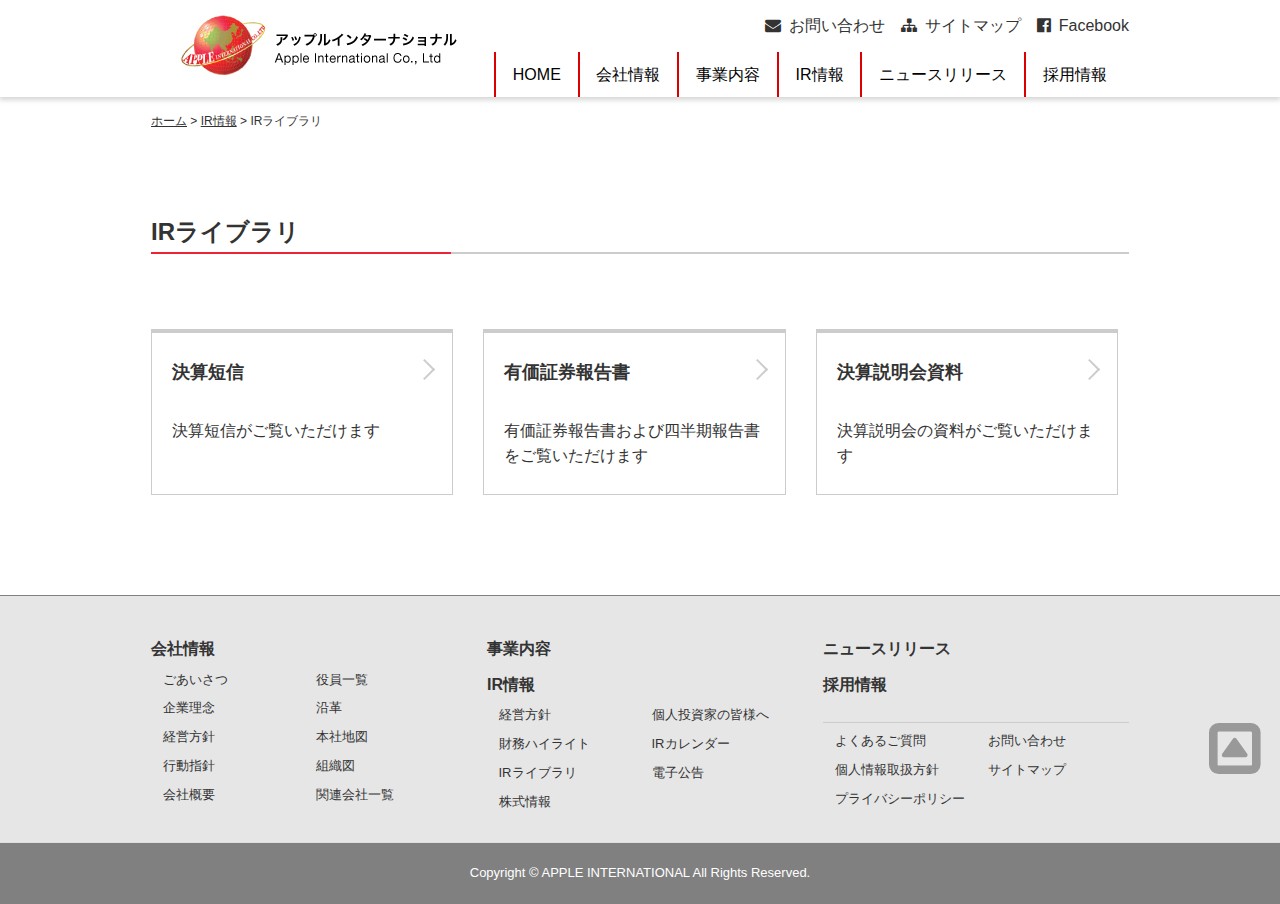Click footer link 沿革
Screen dimensions: 1280x904
[x=329, y=708]
